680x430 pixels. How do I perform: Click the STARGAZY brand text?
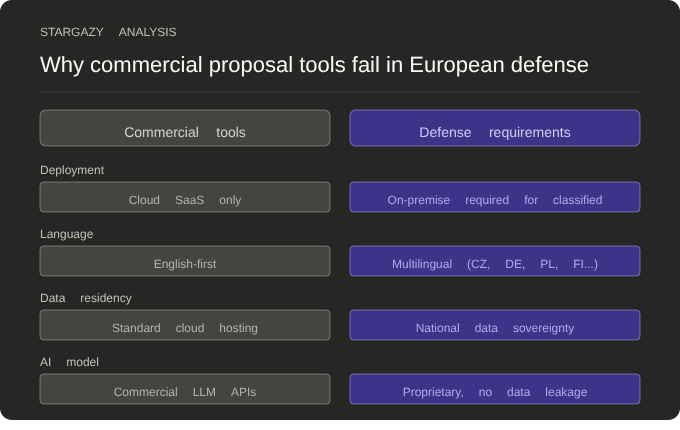point(71,32)
